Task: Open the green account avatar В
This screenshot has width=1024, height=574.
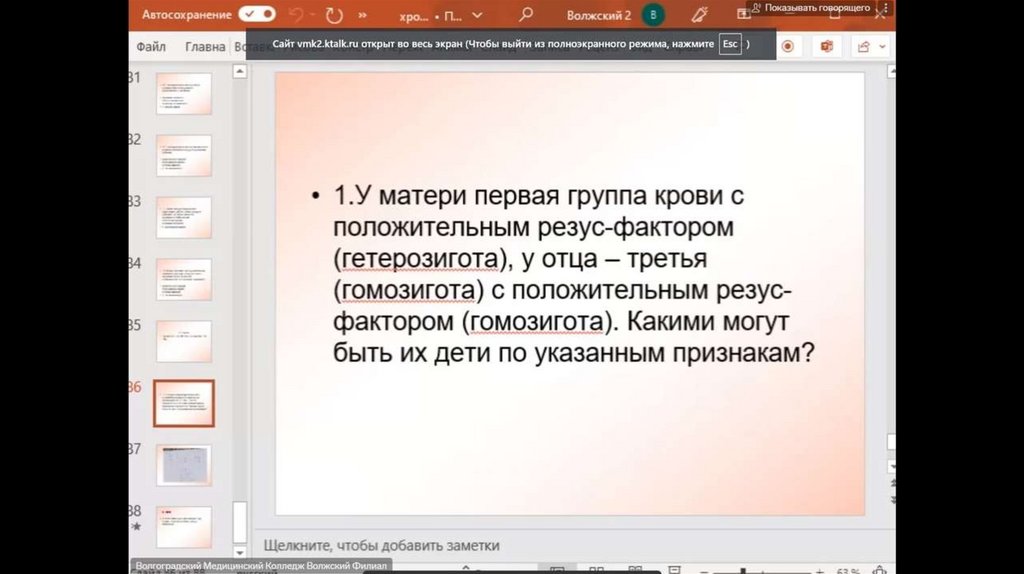Action: coord(653,15)
